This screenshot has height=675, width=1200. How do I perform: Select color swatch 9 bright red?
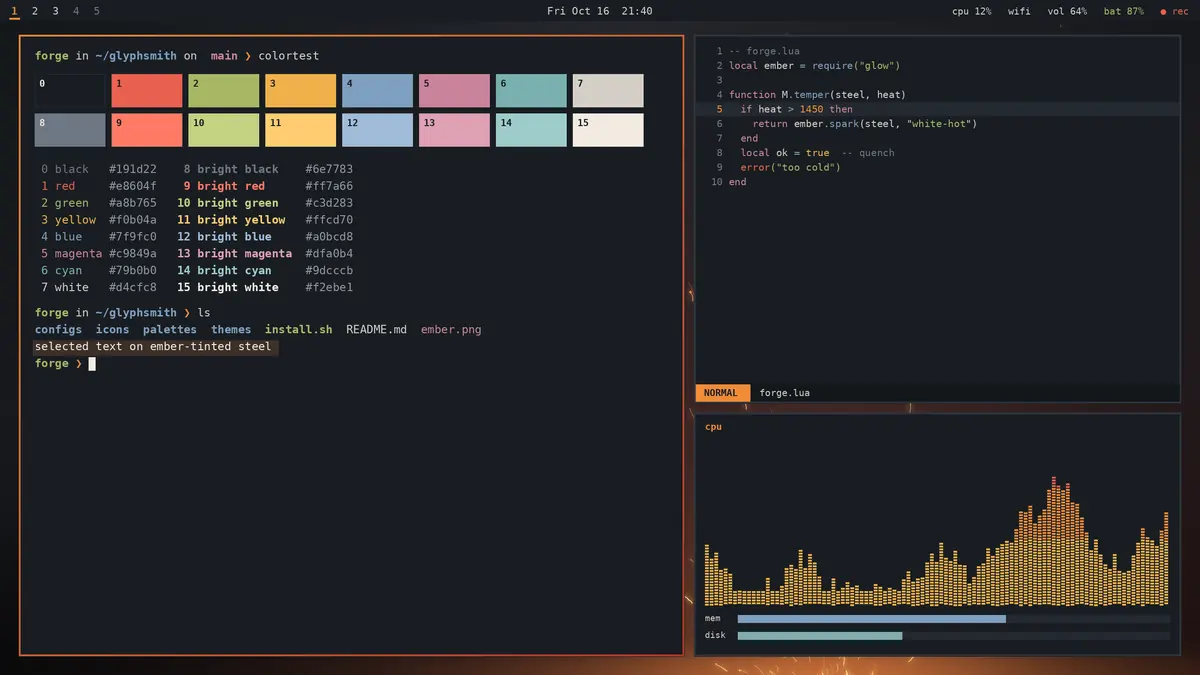click(x=147, y=130)
